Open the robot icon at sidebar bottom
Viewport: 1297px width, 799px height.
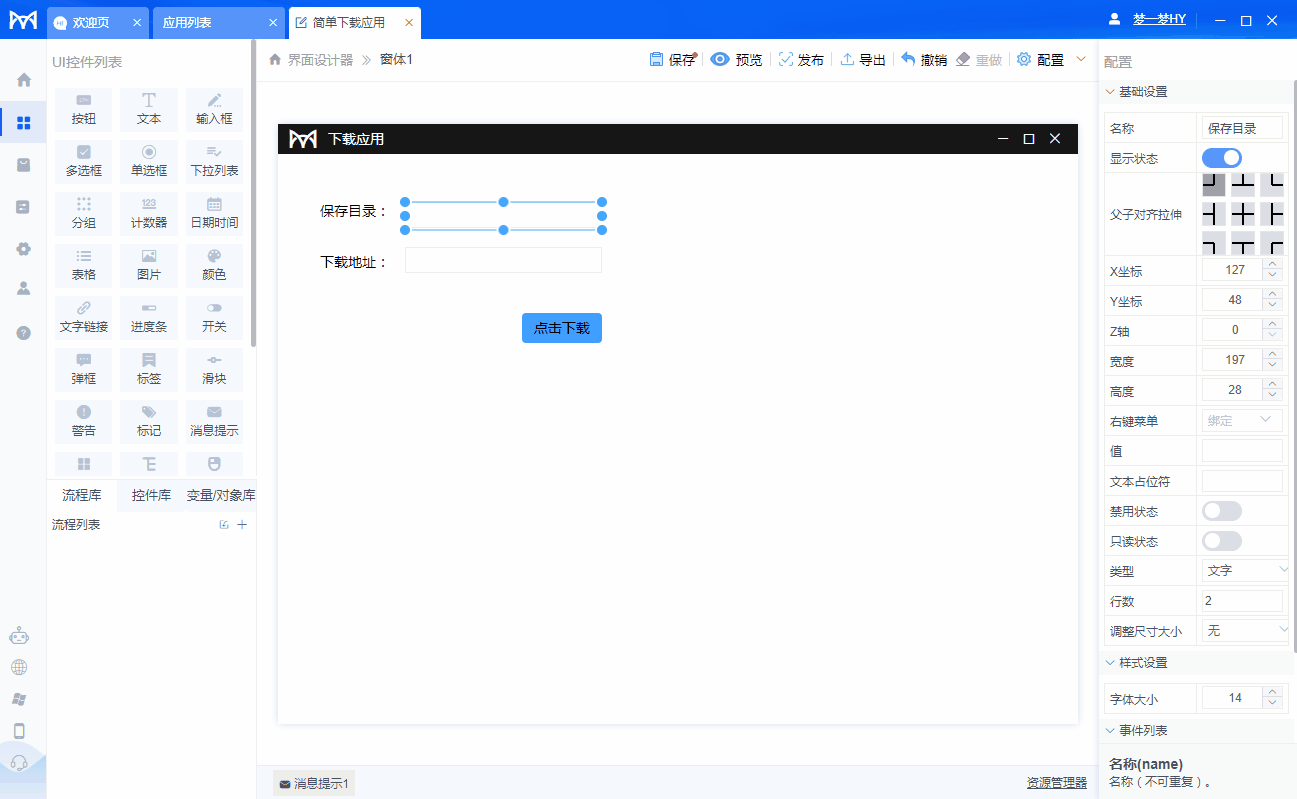[19, 635]
